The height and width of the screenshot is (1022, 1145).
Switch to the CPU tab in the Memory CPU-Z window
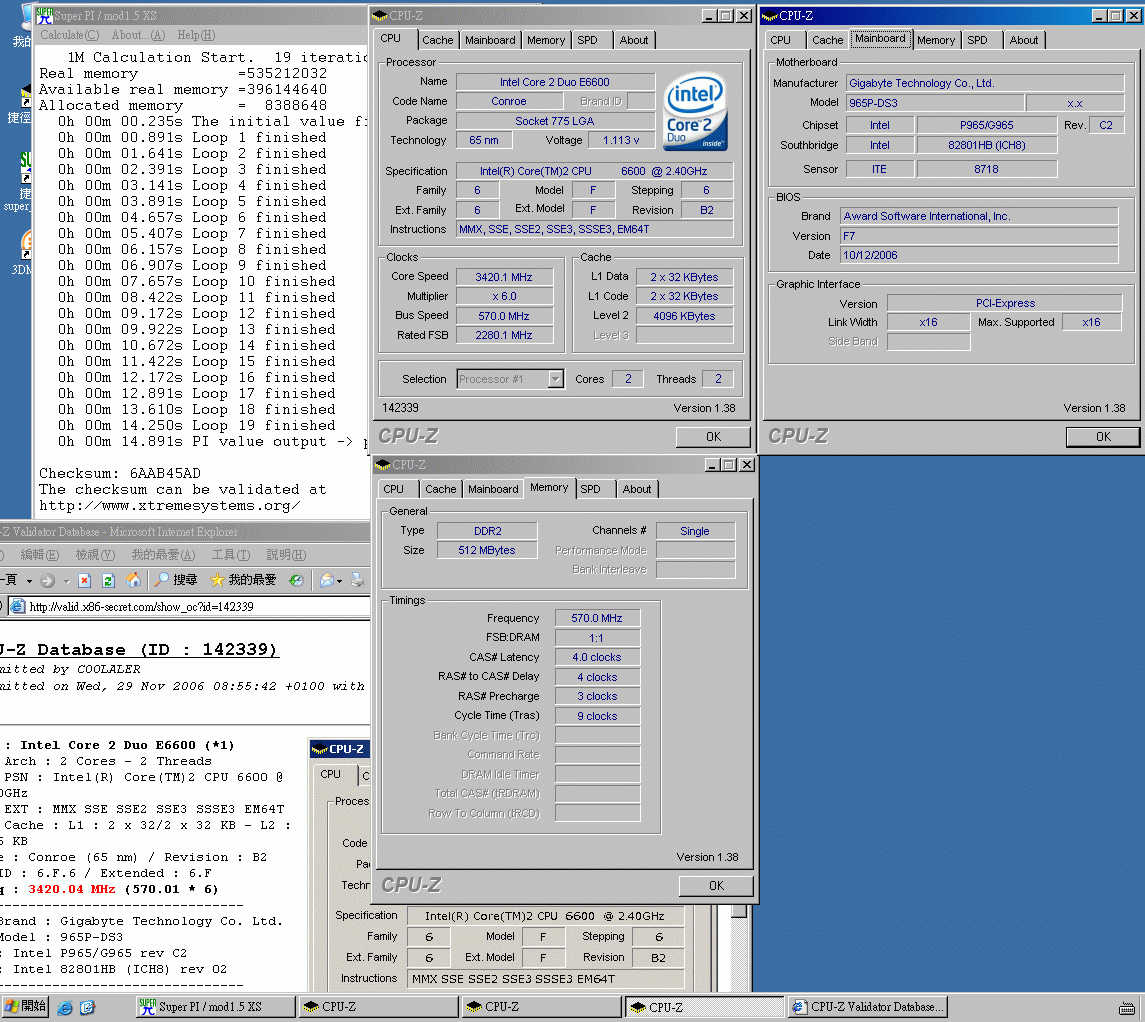(x=394, y=489)
